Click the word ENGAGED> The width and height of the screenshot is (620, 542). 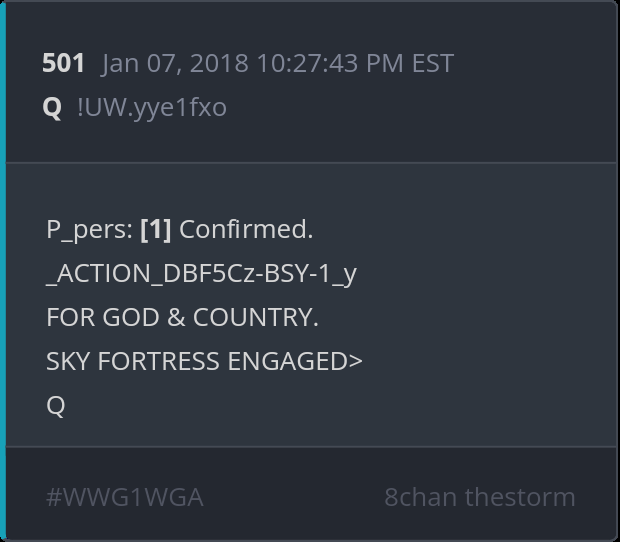click(x=295, y=361)
